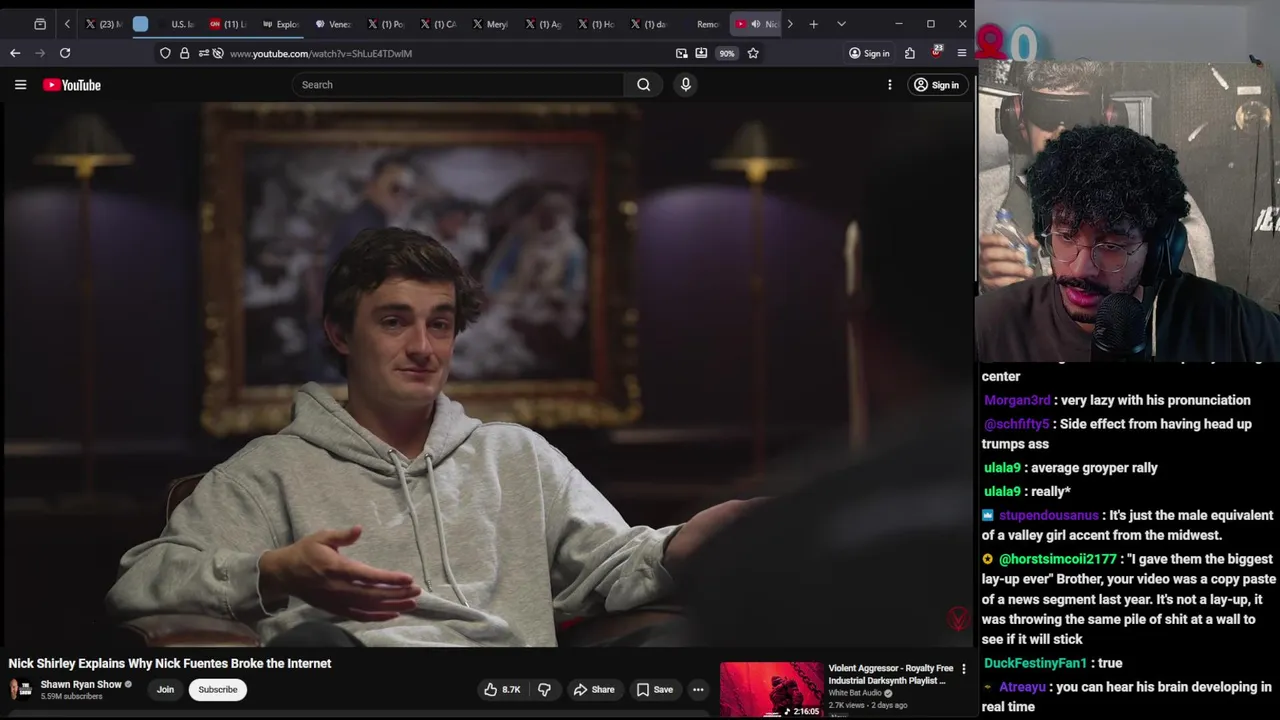Save the video to a playlist
The width and height of the screenshot is (1280, 720).
coord(655,689)
